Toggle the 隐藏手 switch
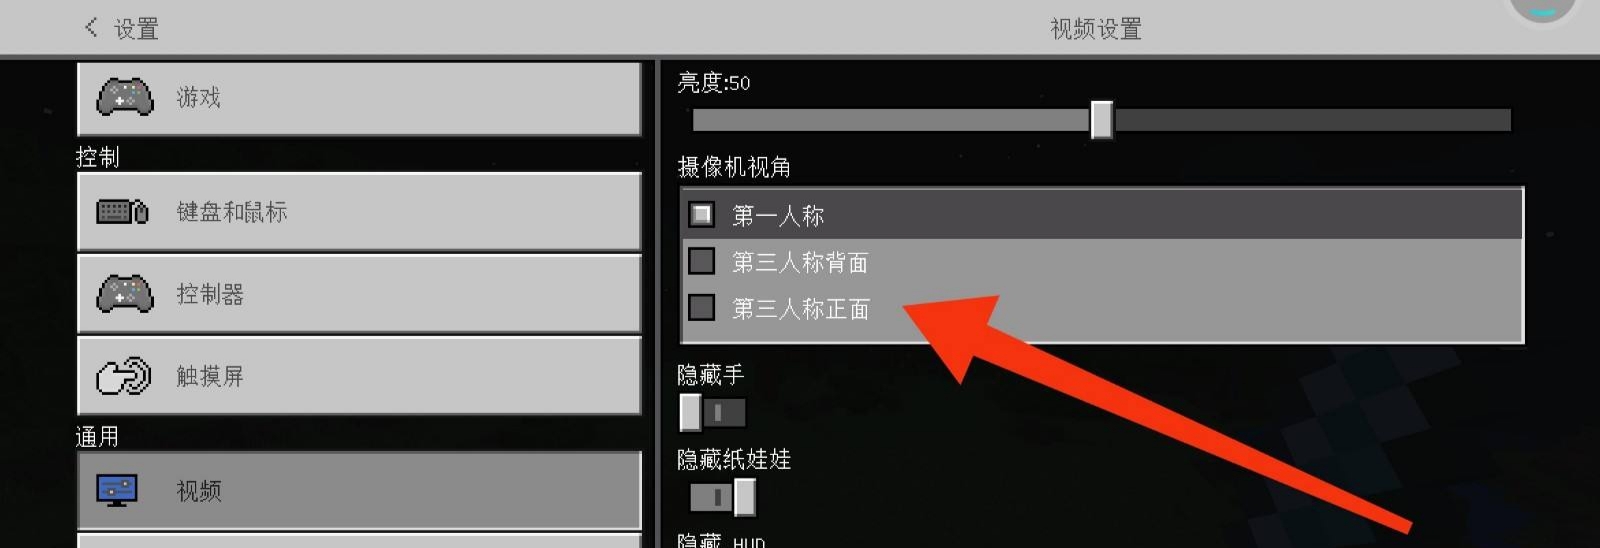The width and height of the screenshot is (1600, 548). point(712,412)
